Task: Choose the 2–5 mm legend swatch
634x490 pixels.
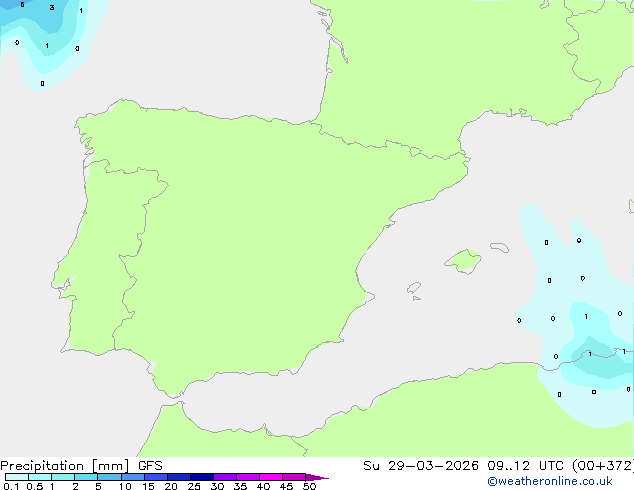Action: point(86,477)
